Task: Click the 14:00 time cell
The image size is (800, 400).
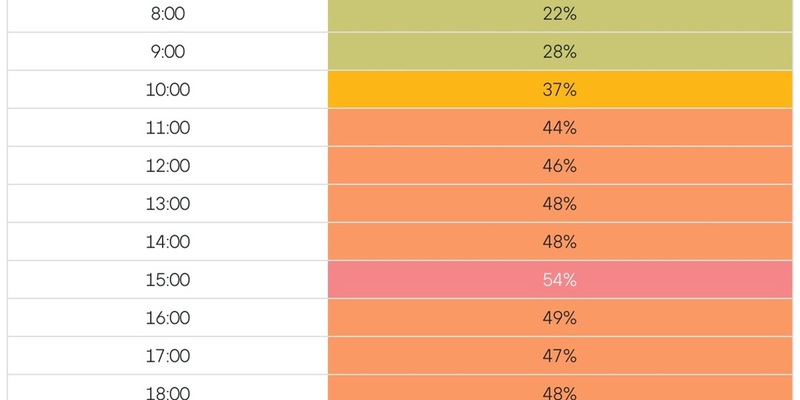Action: [167, 242]
